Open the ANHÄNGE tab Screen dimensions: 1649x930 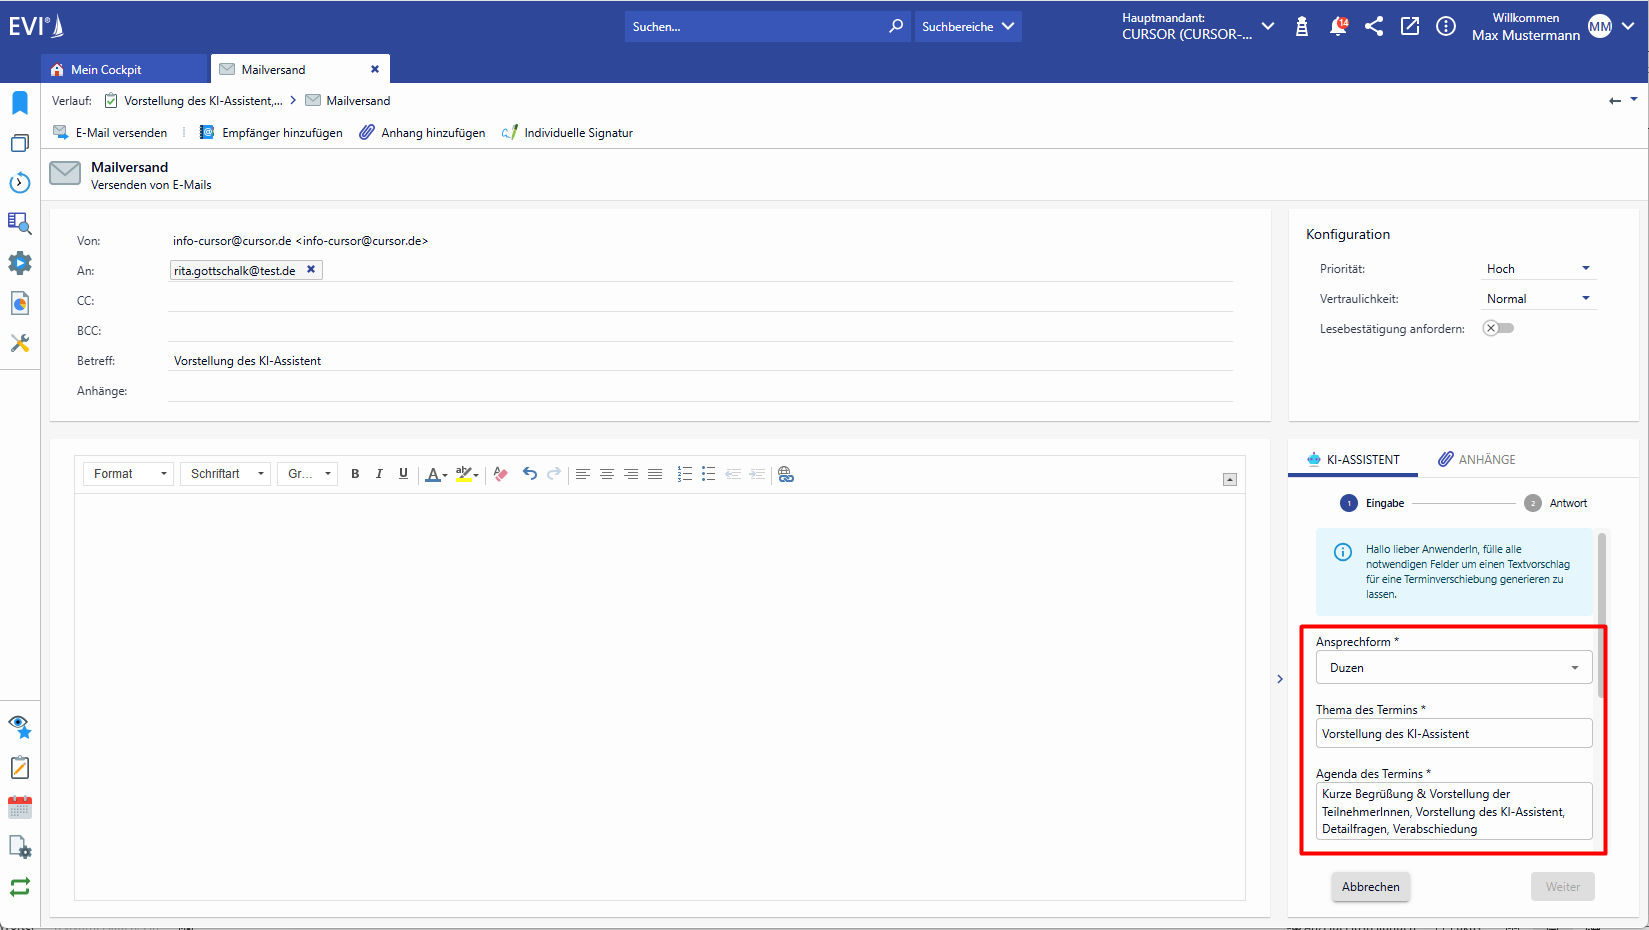[1477, 460]
